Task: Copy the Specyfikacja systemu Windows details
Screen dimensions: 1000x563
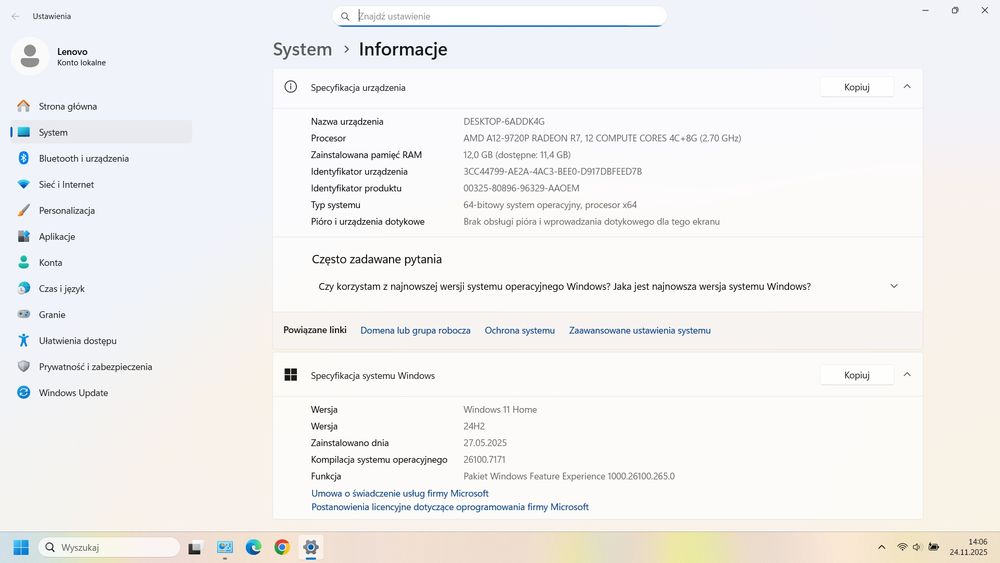Action: point(857,376)
